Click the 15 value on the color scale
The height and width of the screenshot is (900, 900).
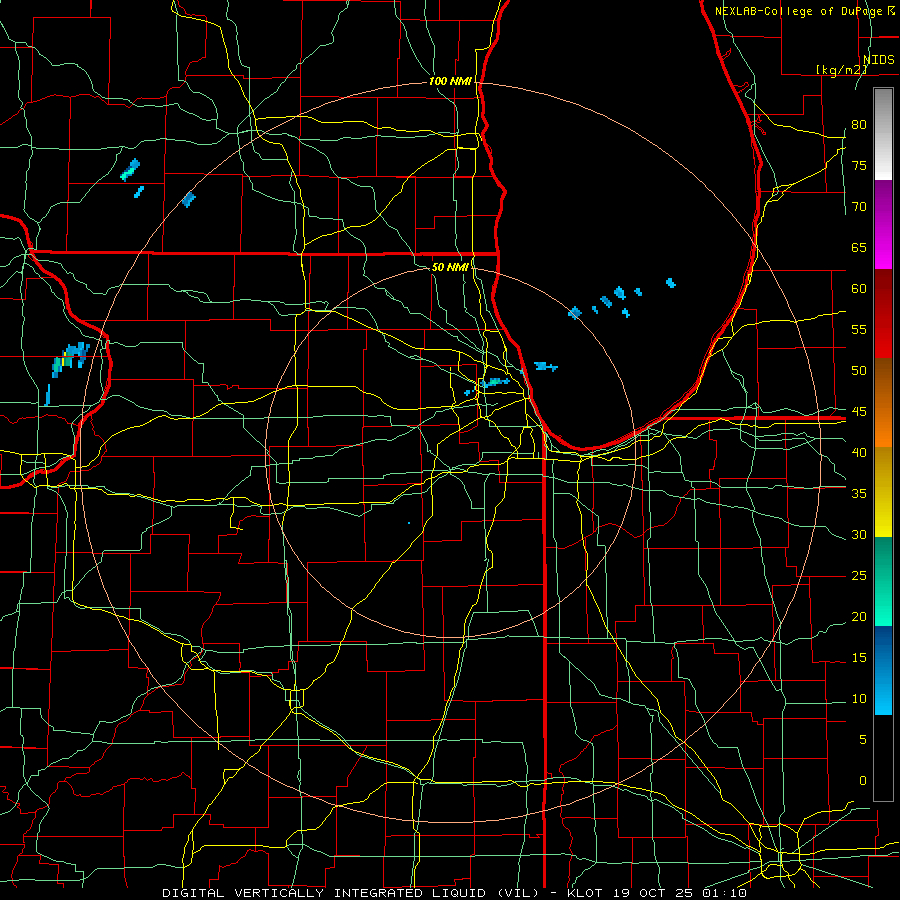[859, 657]
